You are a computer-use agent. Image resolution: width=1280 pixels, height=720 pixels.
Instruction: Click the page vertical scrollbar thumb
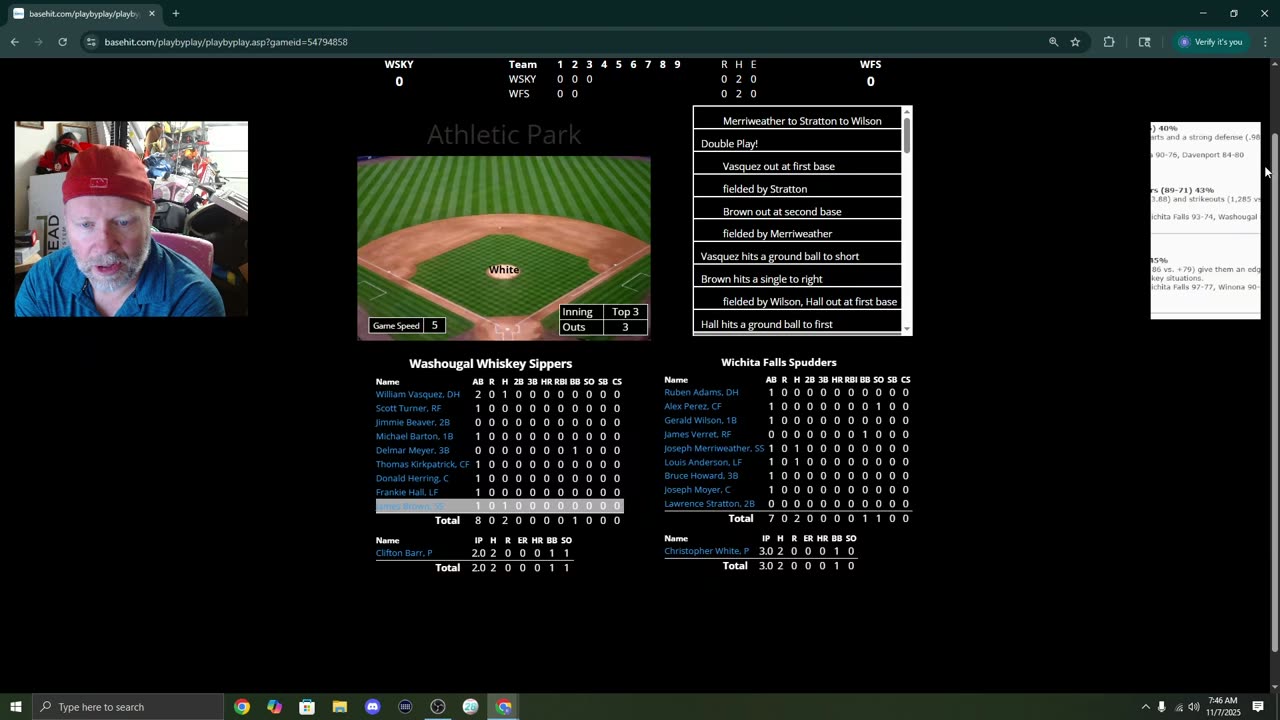(x=1274, y=390)
